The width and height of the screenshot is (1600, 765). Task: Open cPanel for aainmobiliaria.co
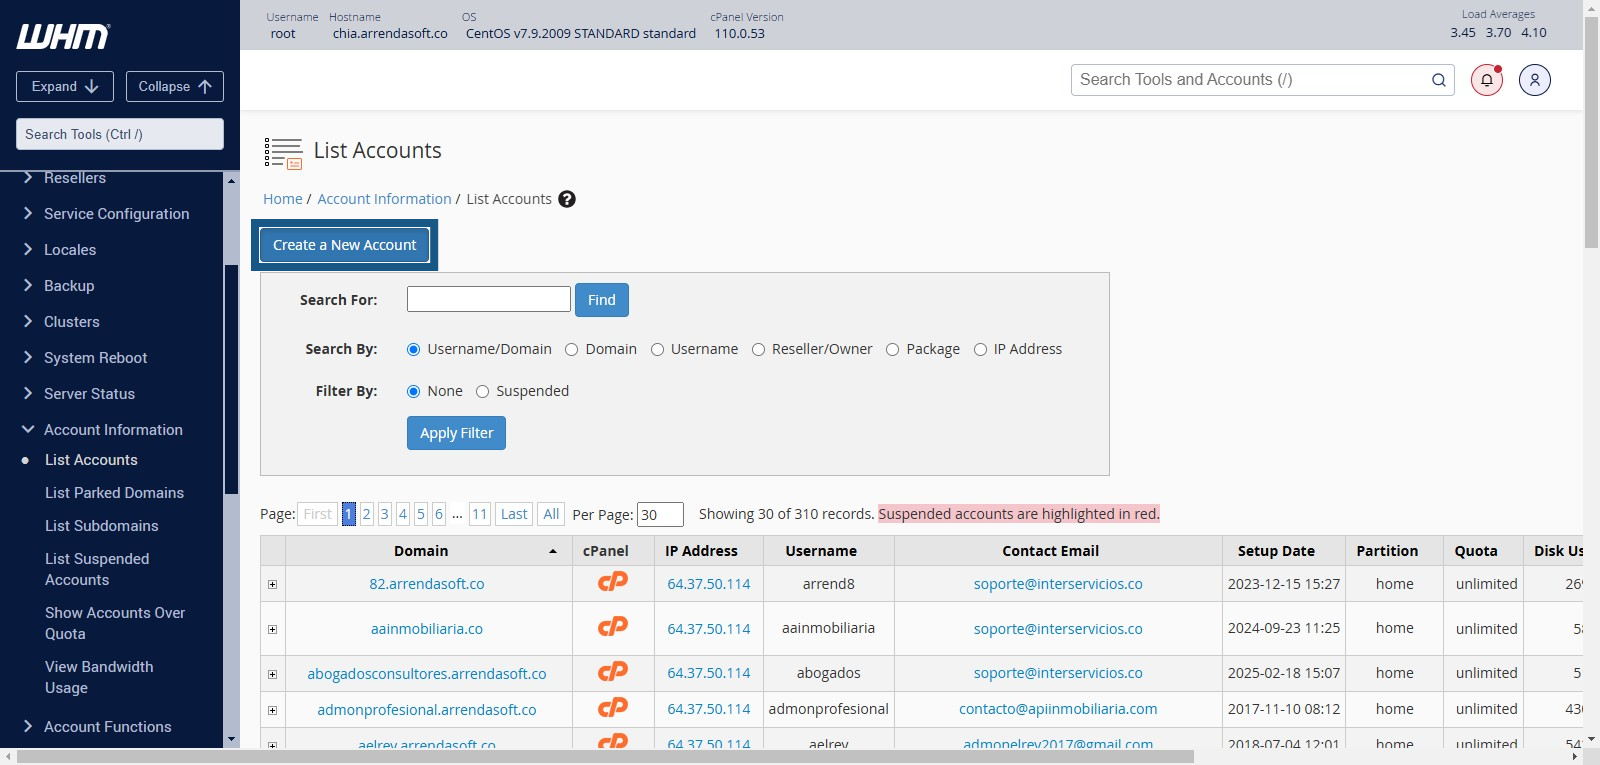(612, 627)
